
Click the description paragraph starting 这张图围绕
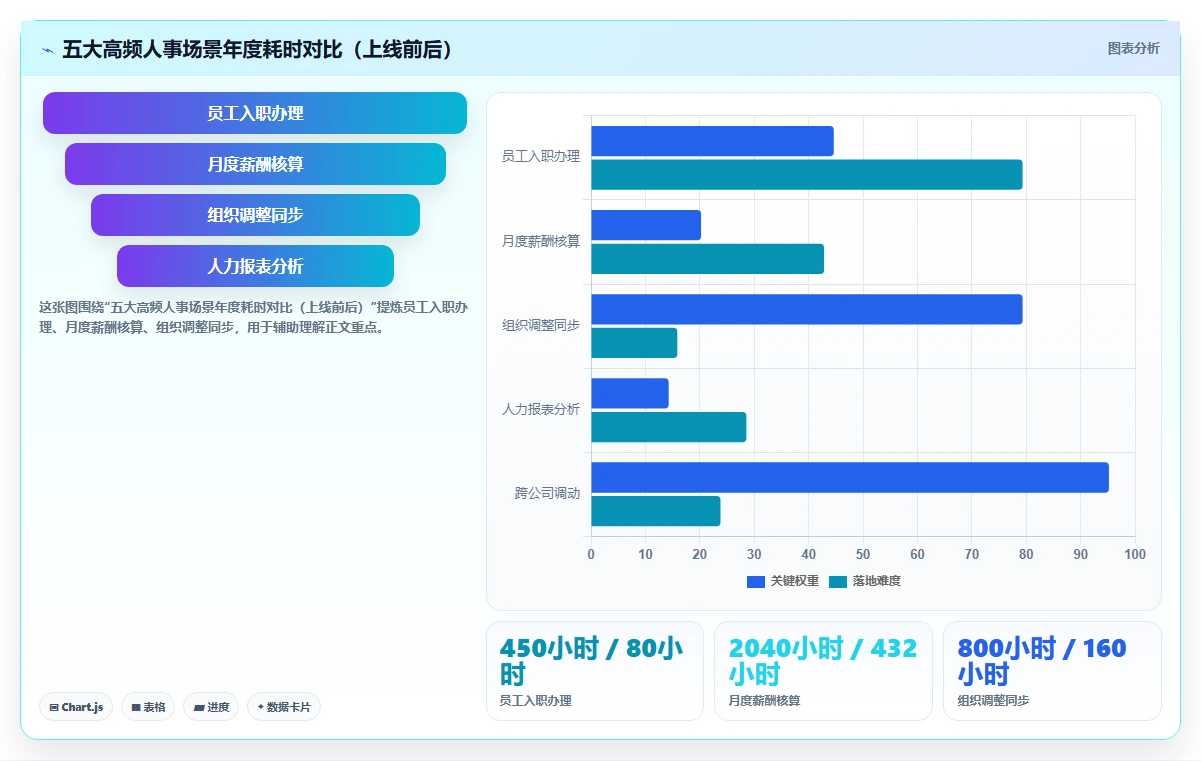pyautogui.click(x=253, y=317)
